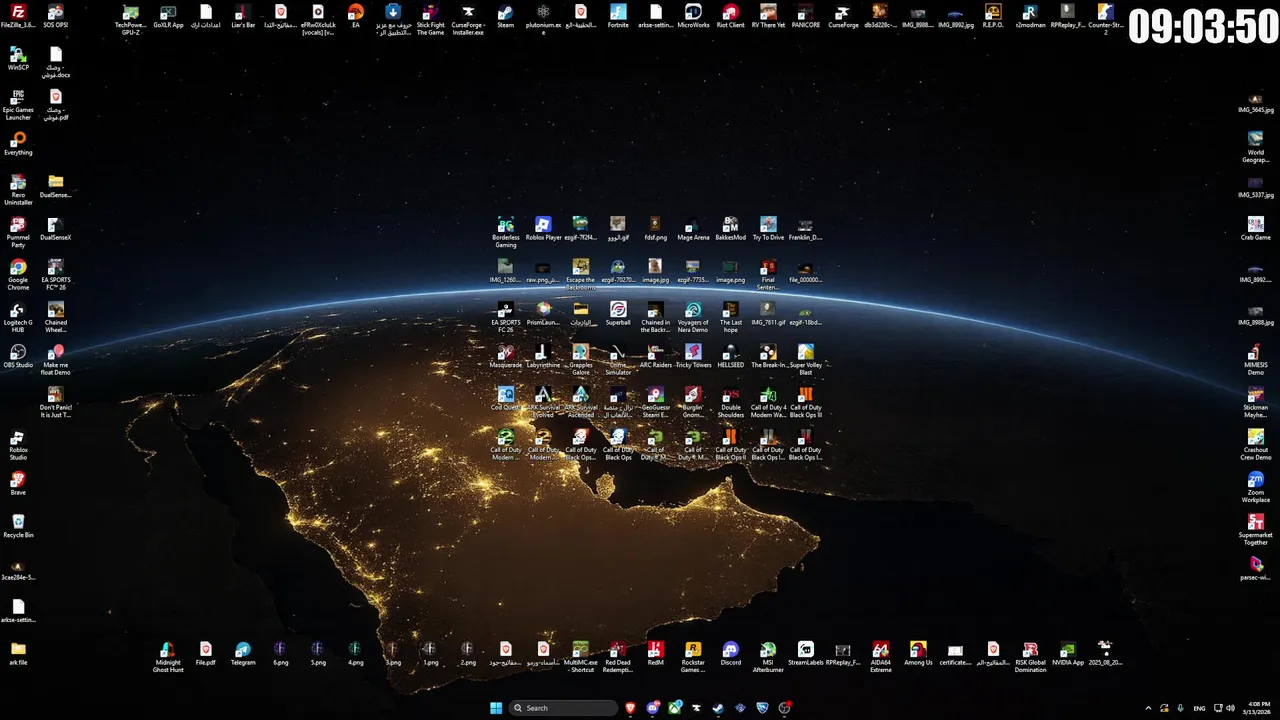Open Midnight Ghost Hunt icon

(x=168, y=657)
